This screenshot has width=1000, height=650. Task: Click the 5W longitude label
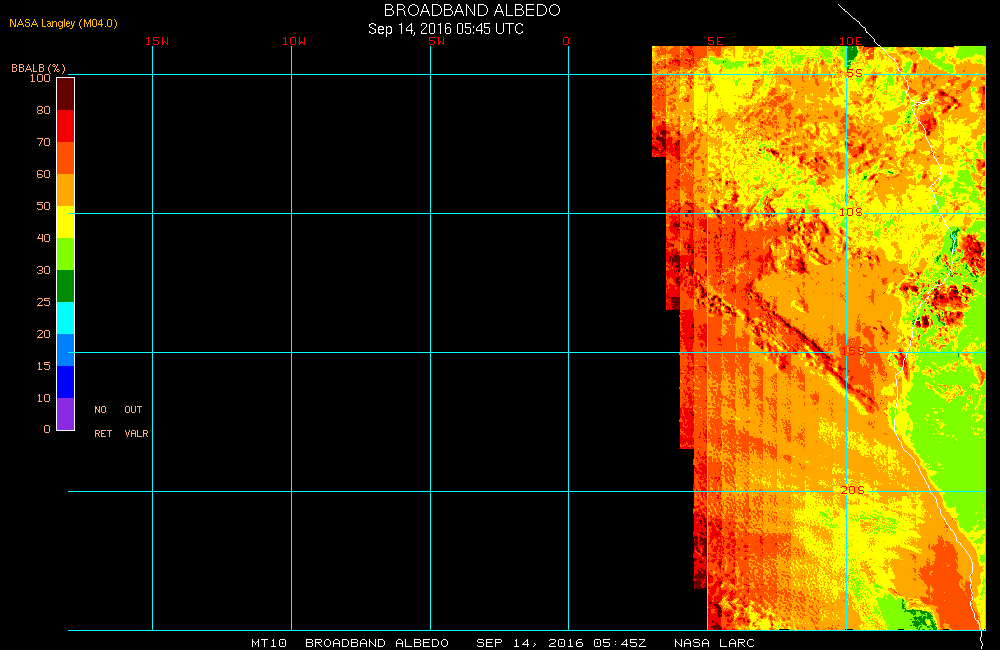click(435, 41)
